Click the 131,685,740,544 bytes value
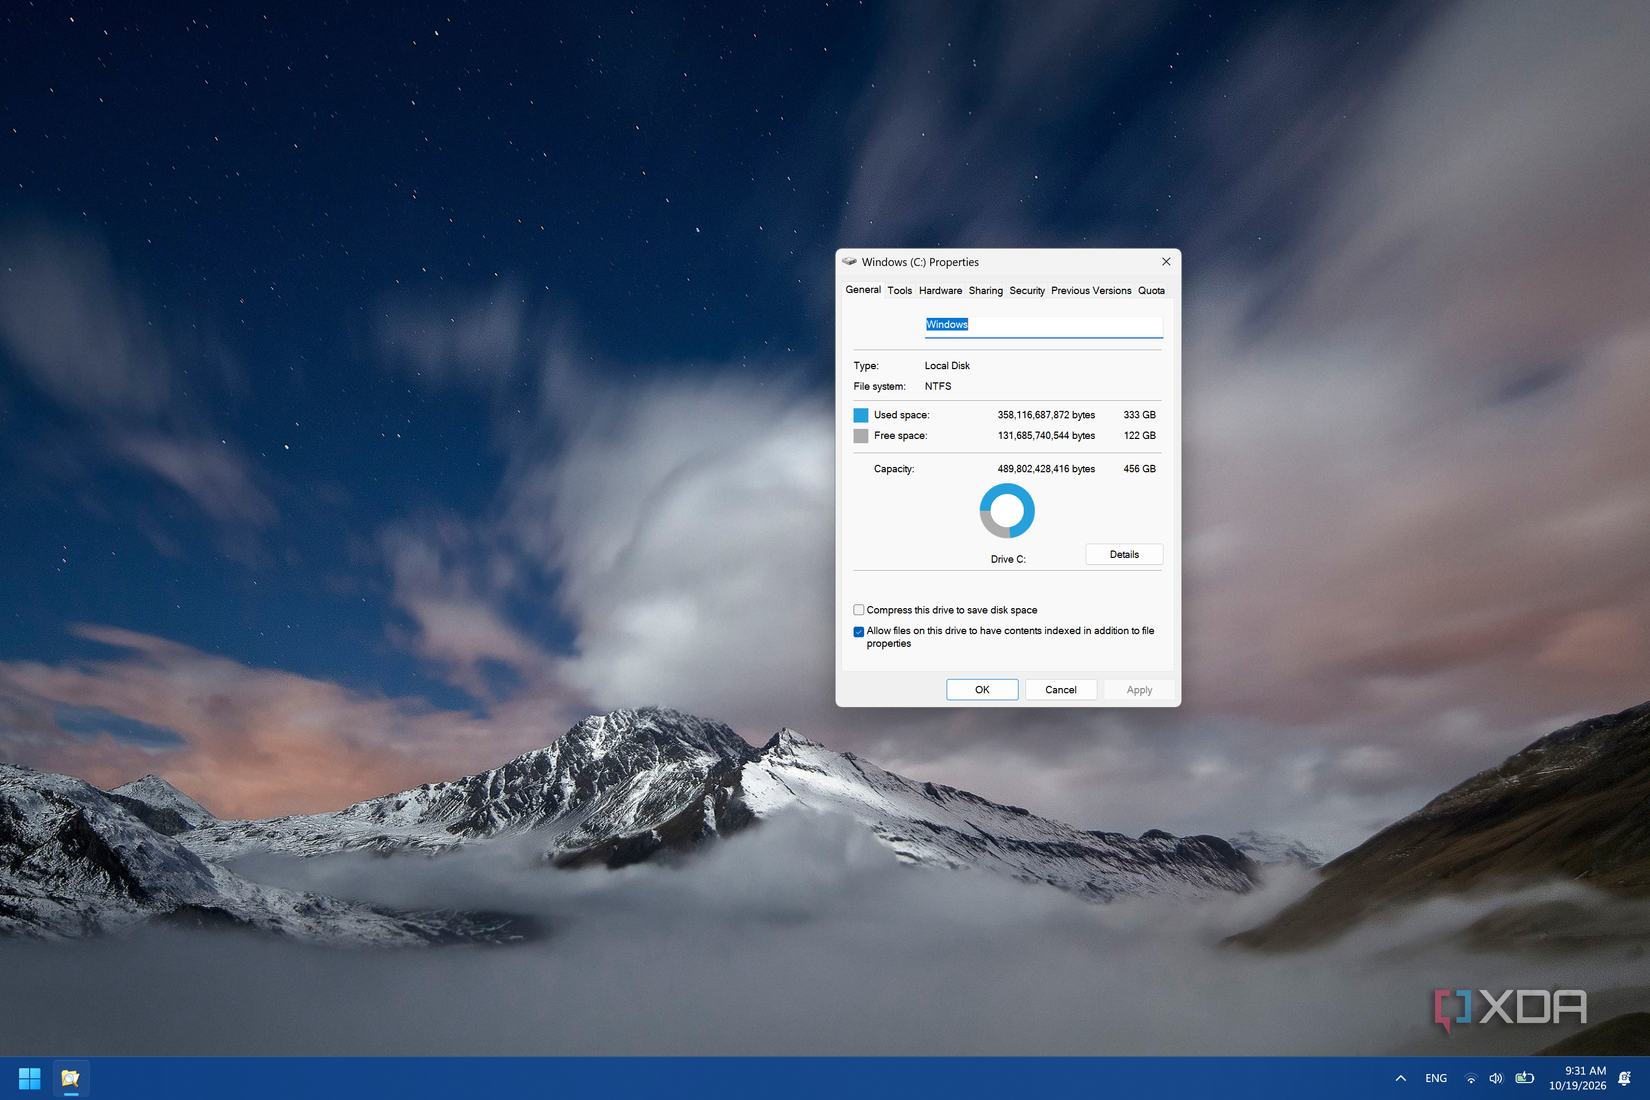The image size is (1650, 1100). click(x=1046, y=436)
